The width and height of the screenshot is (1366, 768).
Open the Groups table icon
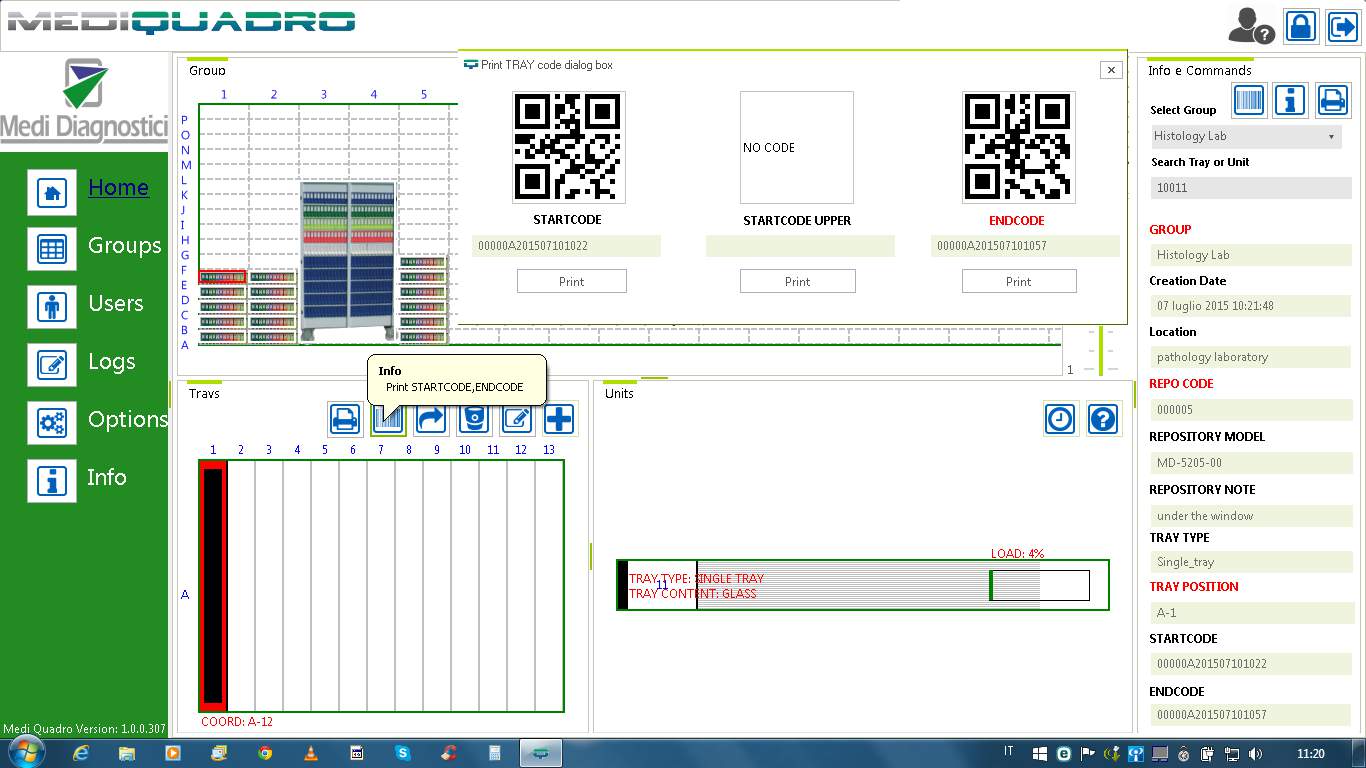[x=52, y=249]
